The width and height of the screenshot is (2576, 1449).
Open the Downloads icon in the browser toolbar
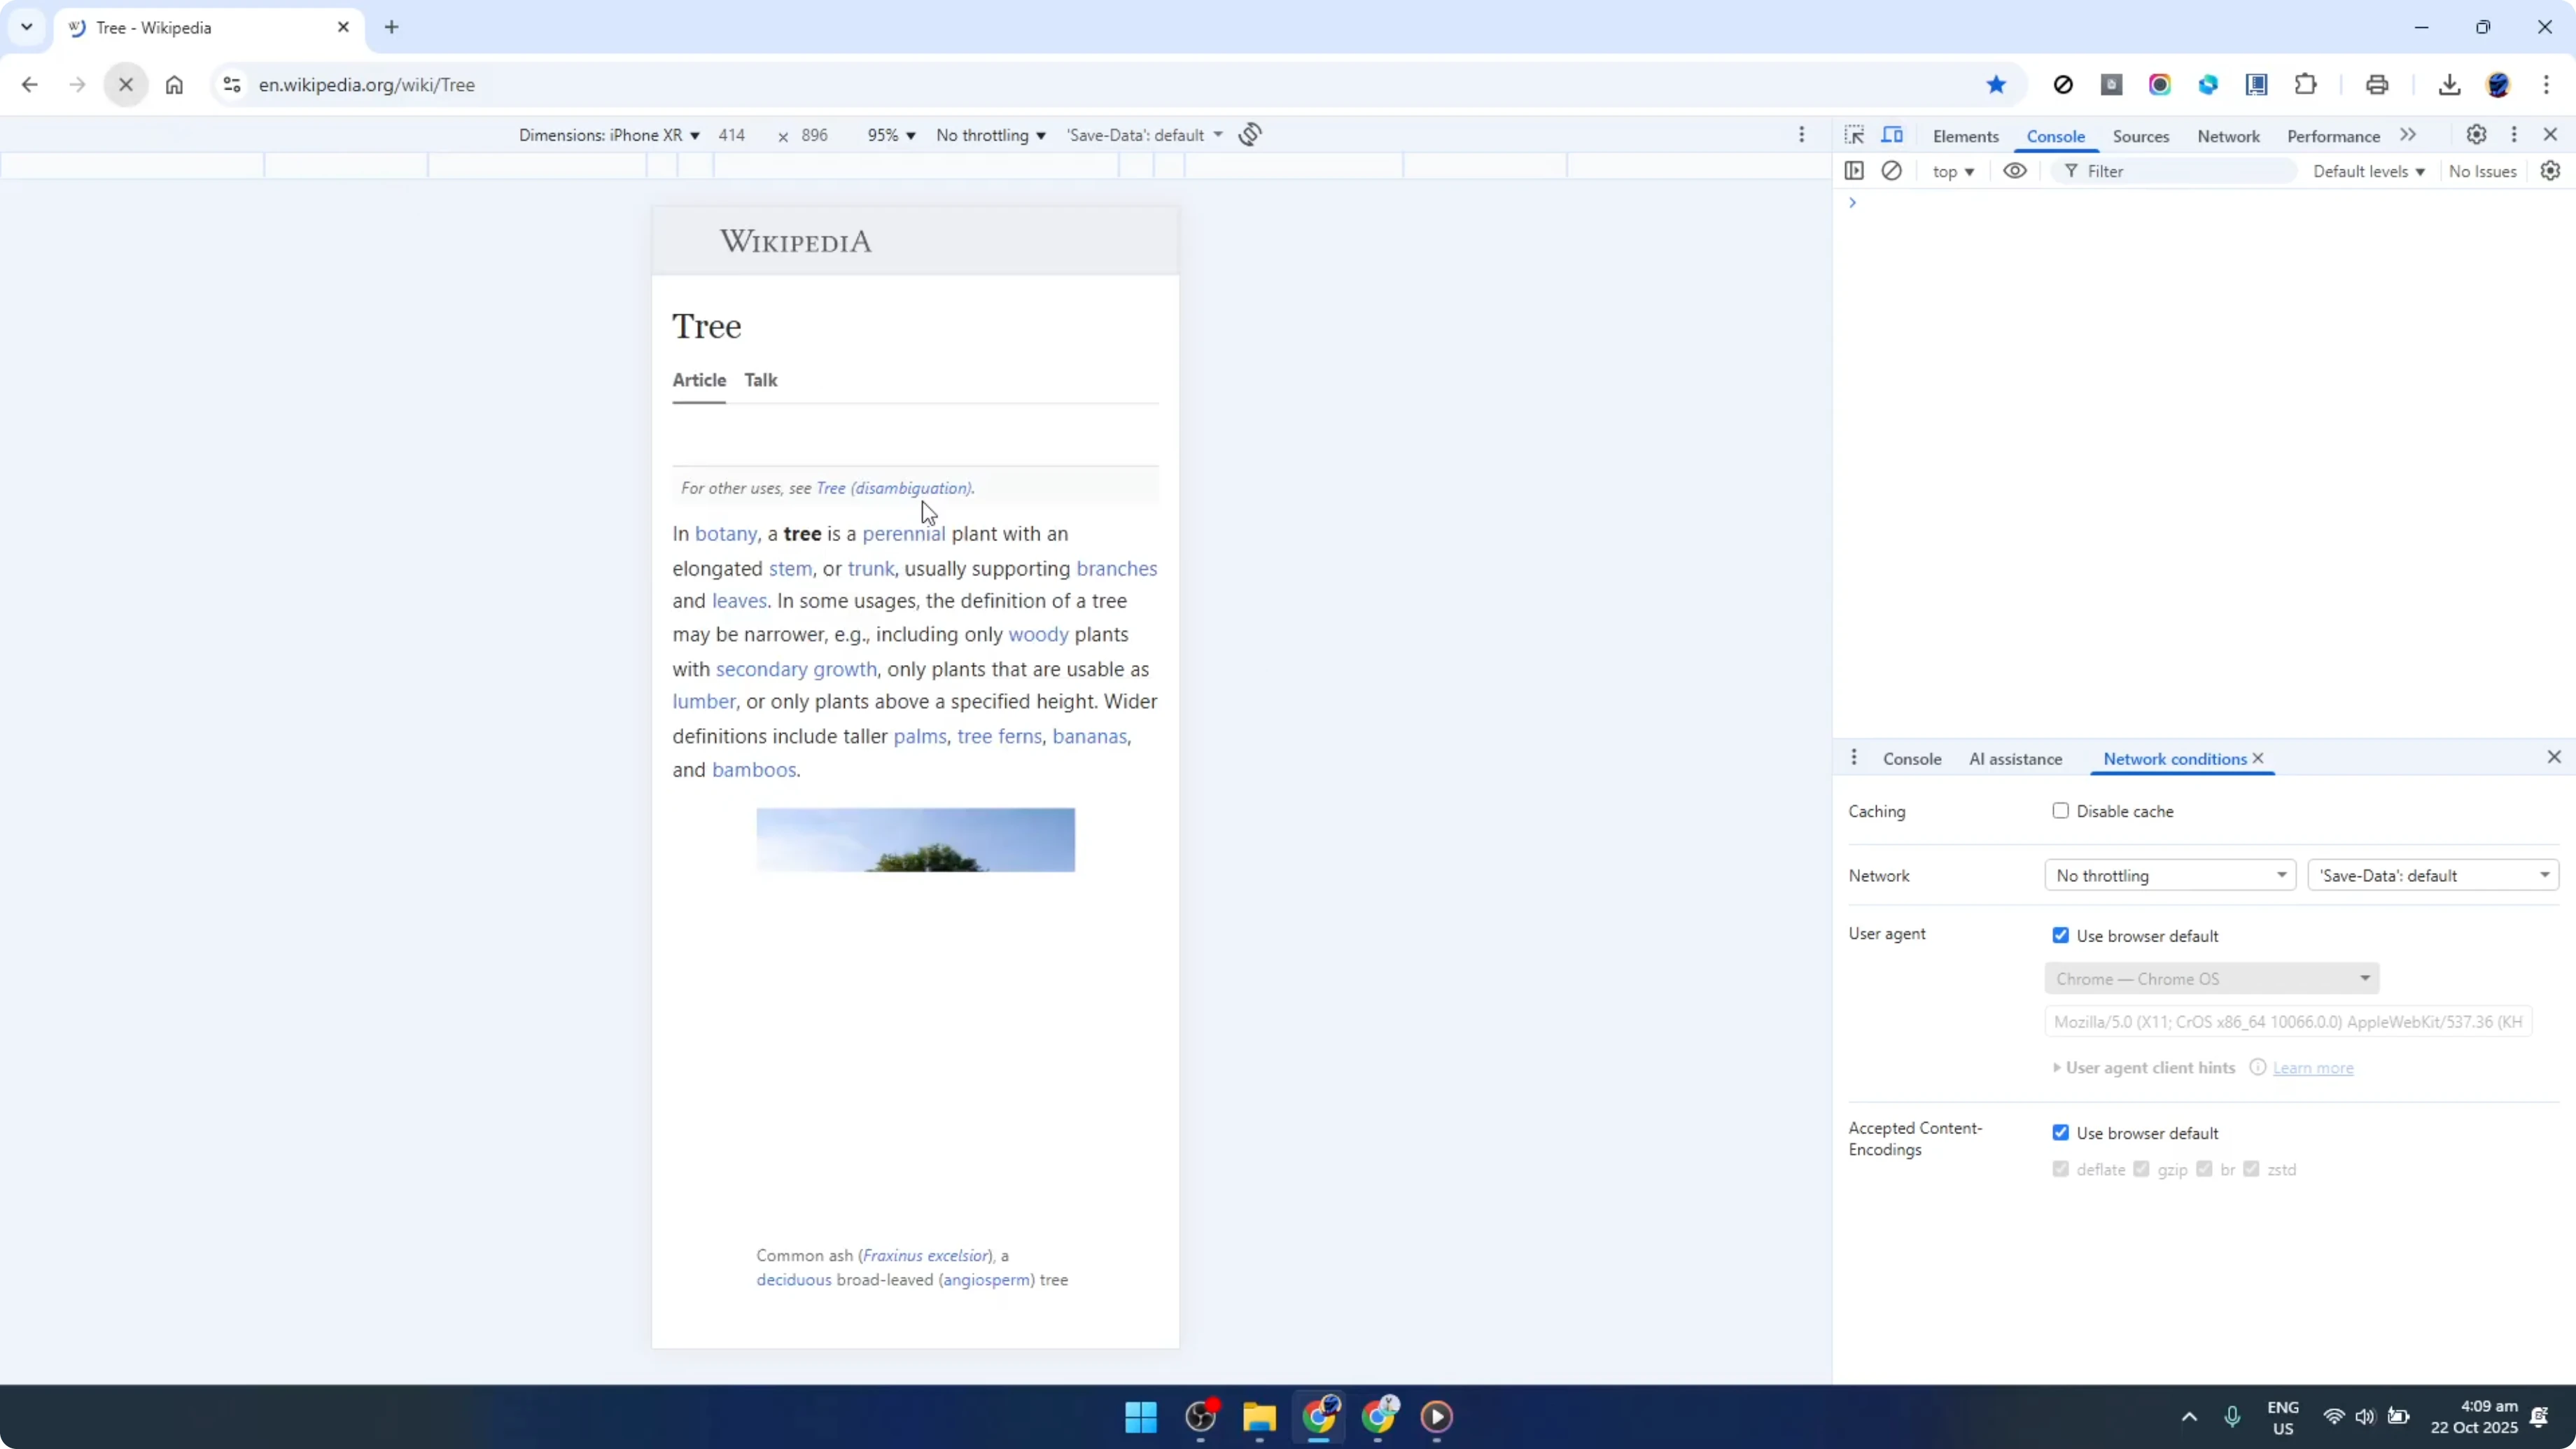pyautogui.click(x=2449, y=84)
